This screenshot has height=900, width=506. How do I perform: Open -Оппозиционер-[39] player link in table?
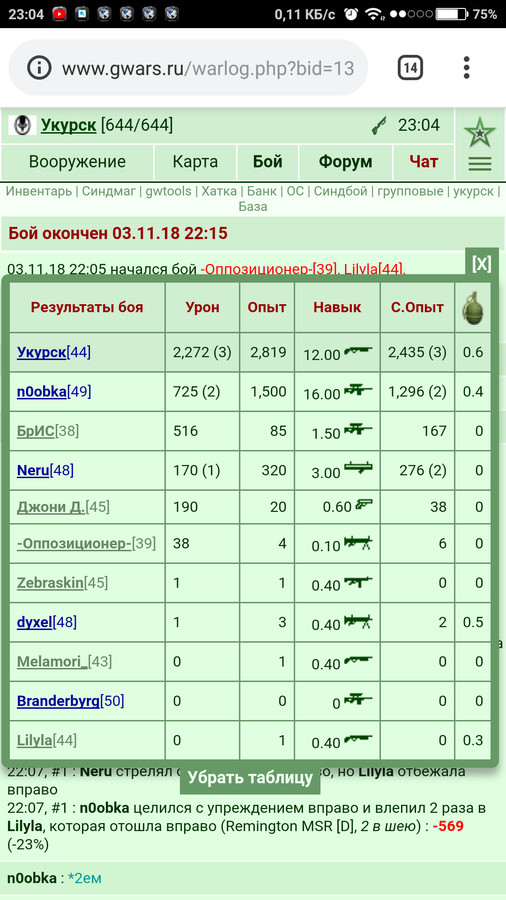click(86, 543)
